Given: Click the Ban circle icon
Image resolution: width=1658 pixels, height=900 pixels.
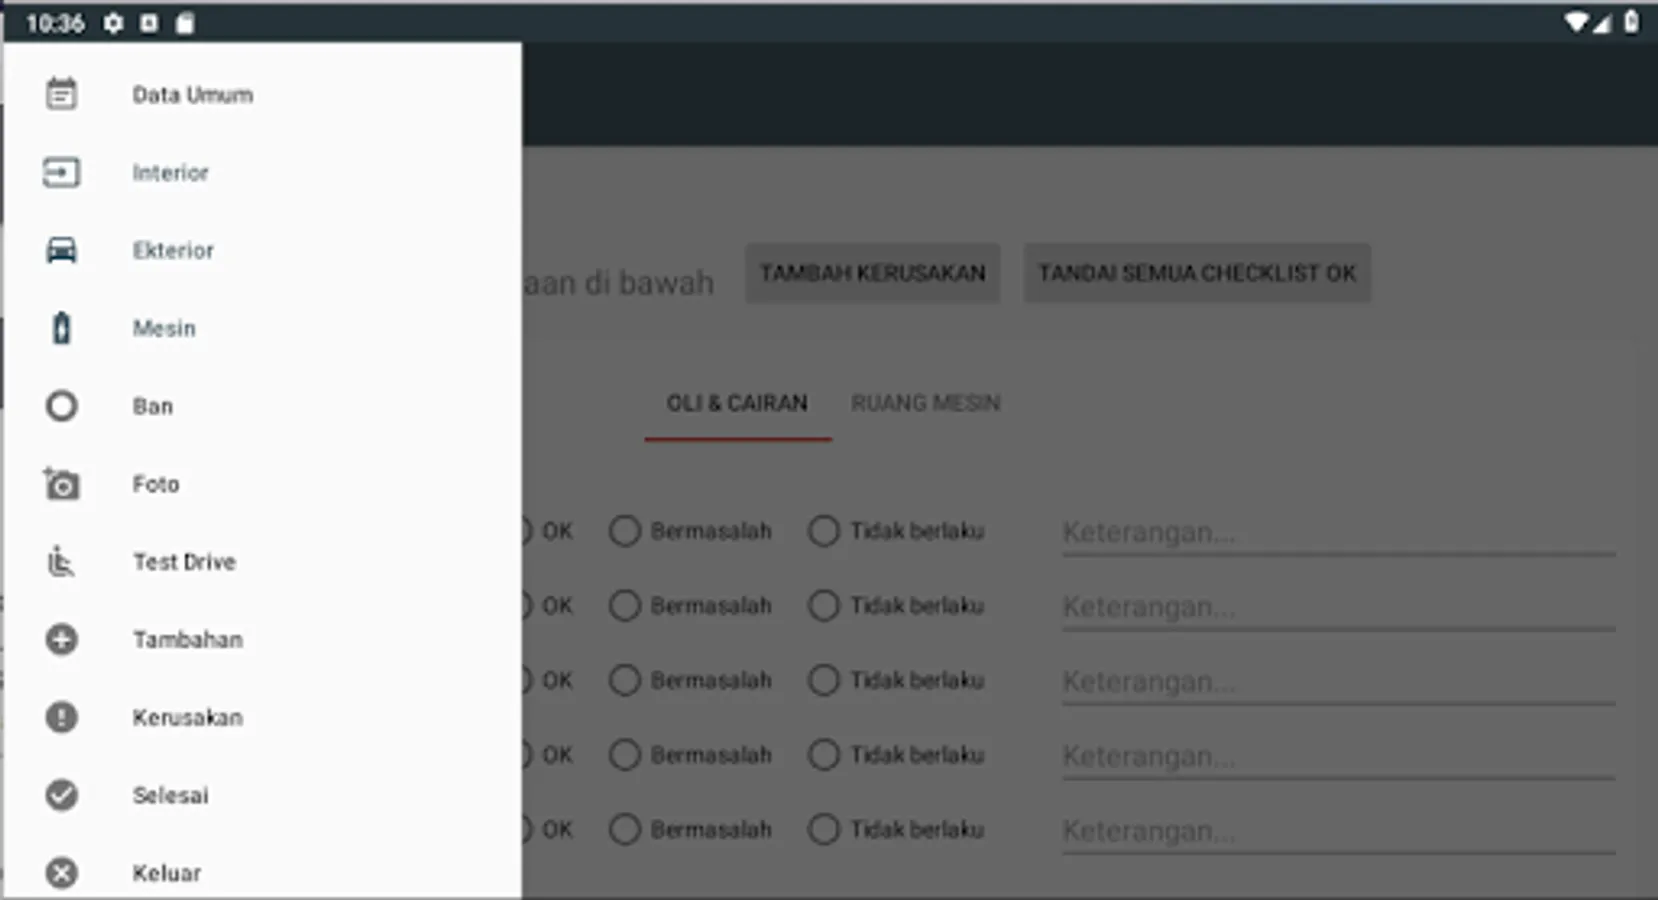Looking at the screenshot, I should coord(61,406).
